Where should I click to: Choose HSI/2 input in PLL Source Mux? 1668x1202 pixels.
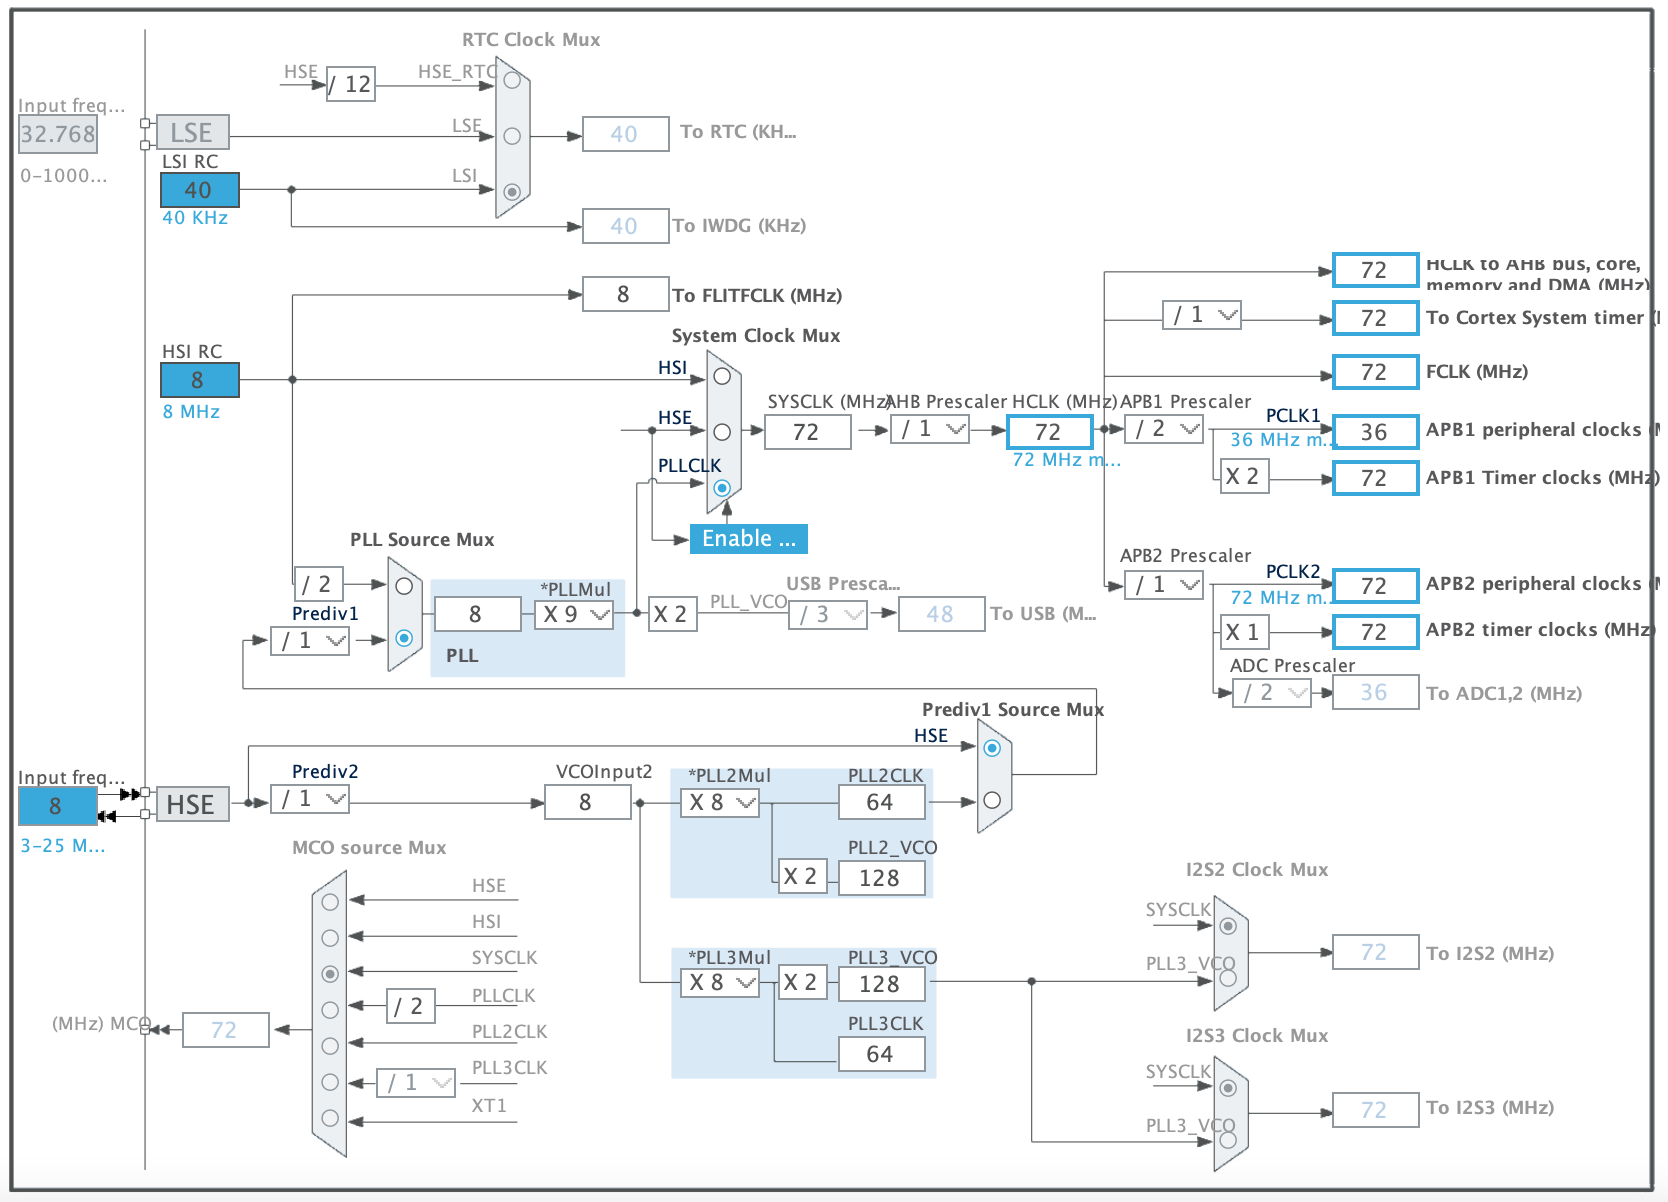pyautogui.click(x=404, y=586)
